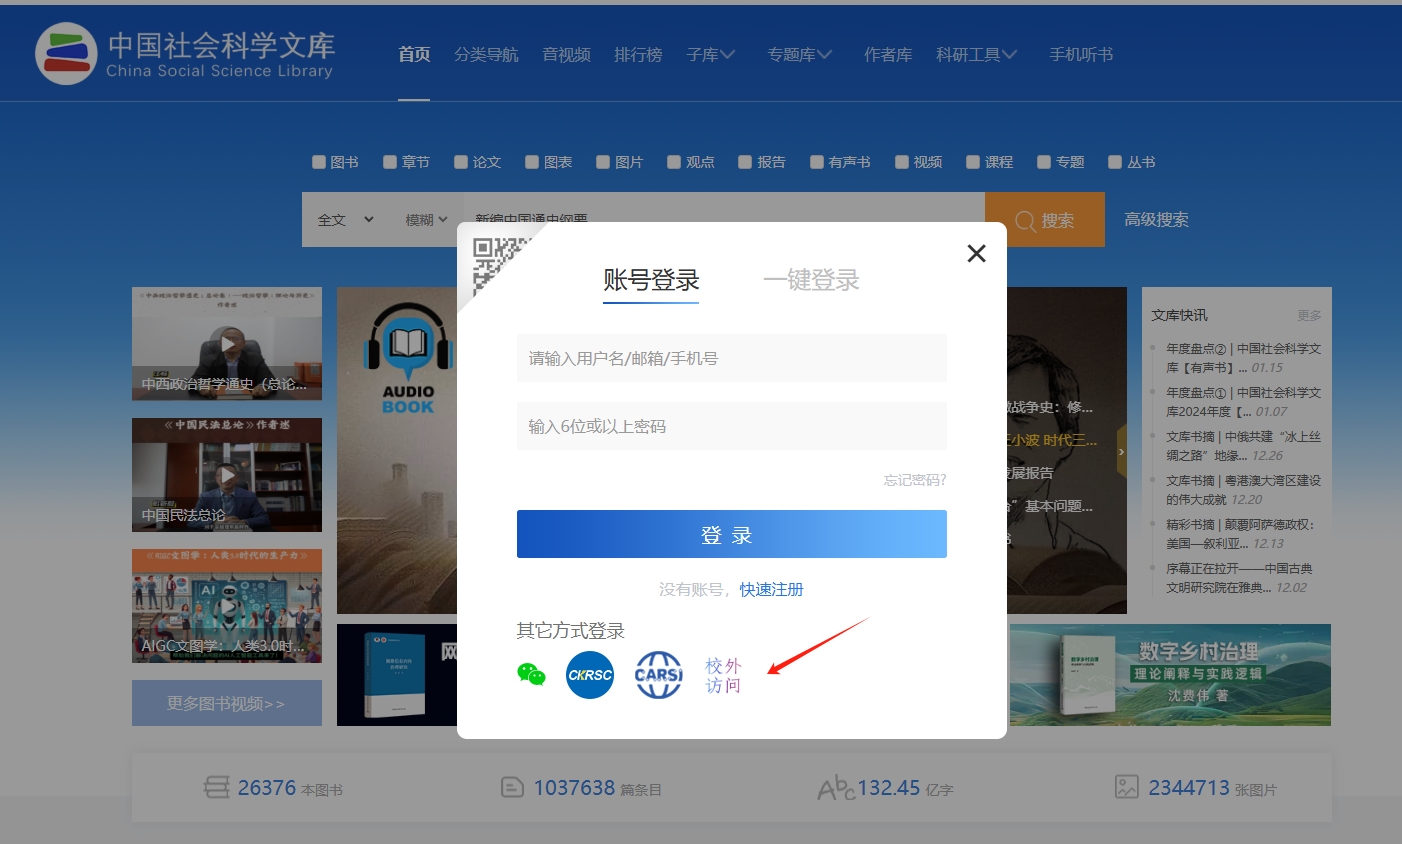Open 音视频 in navigation bar
The width and height of the screenshot is (1402, 844).
tap(566, 54)
